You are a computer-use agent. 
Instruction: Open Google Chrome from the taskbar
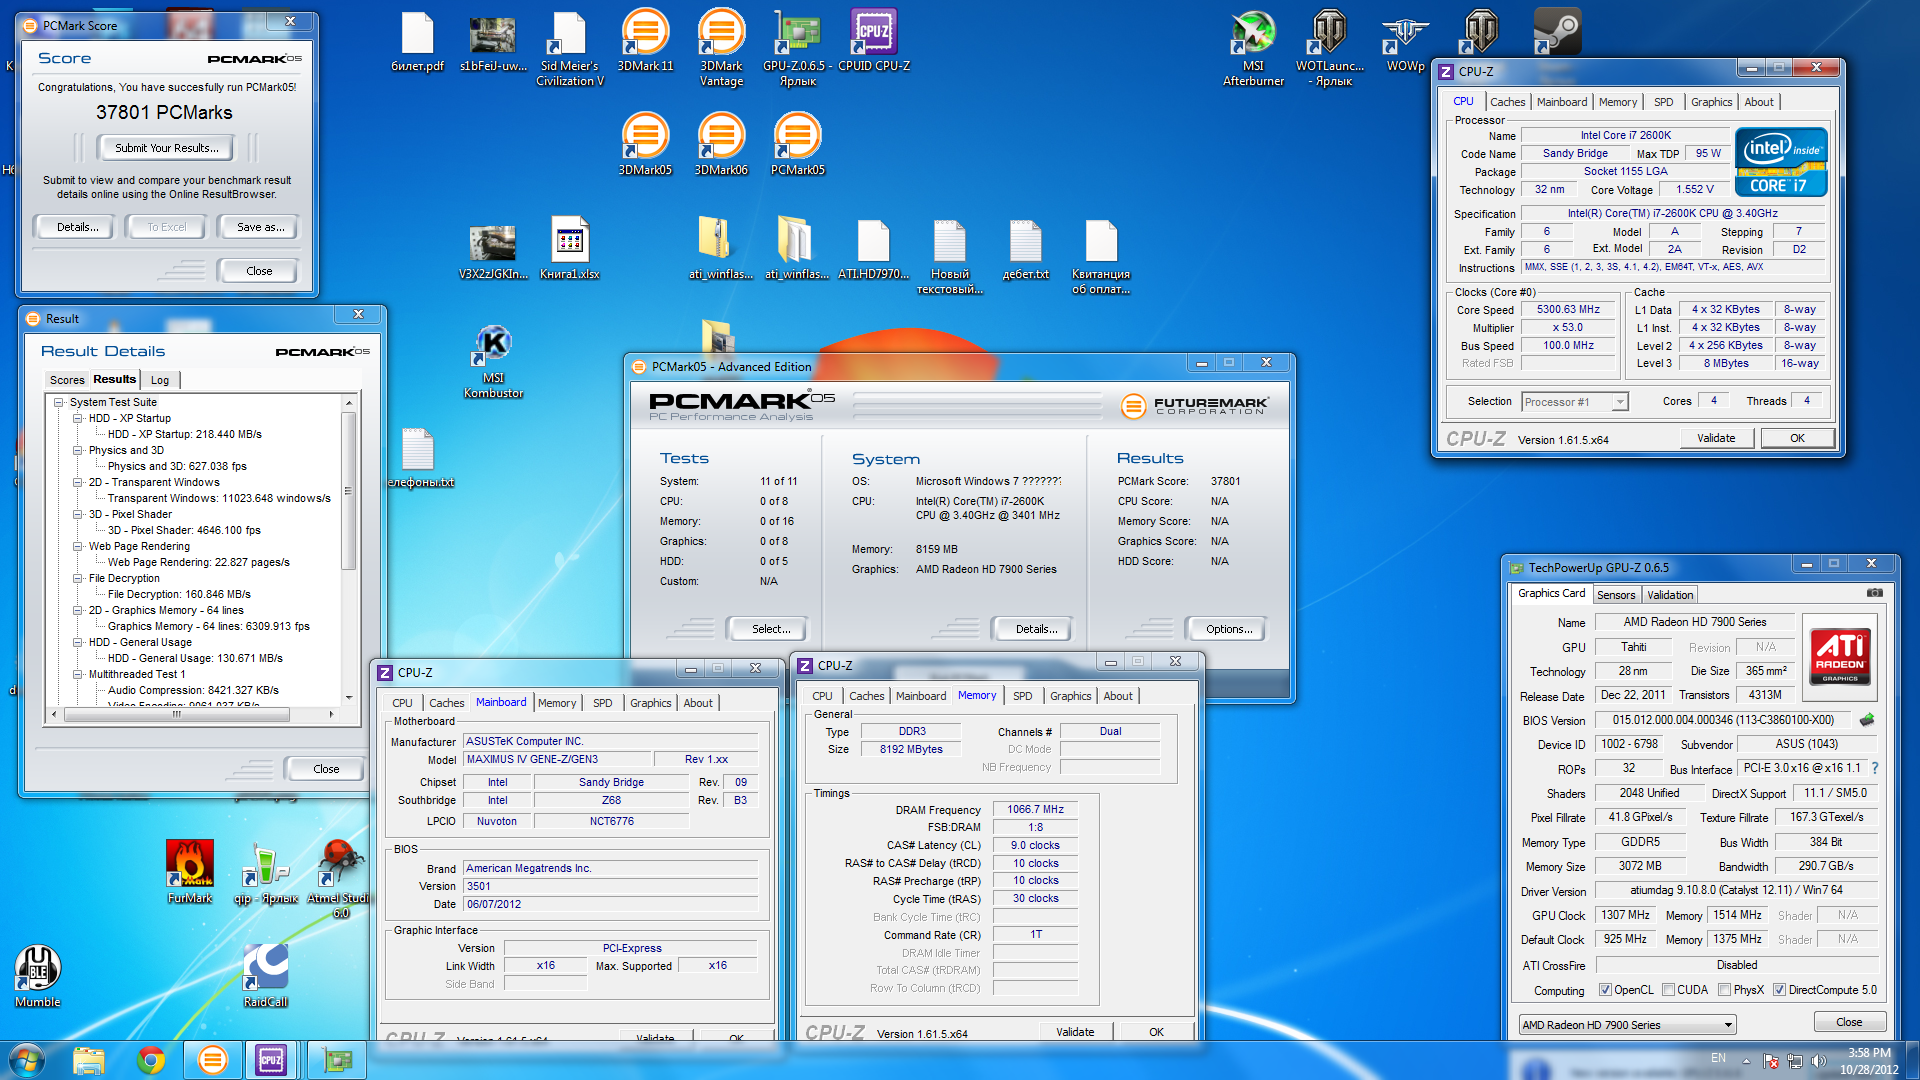pos(151,1060)
